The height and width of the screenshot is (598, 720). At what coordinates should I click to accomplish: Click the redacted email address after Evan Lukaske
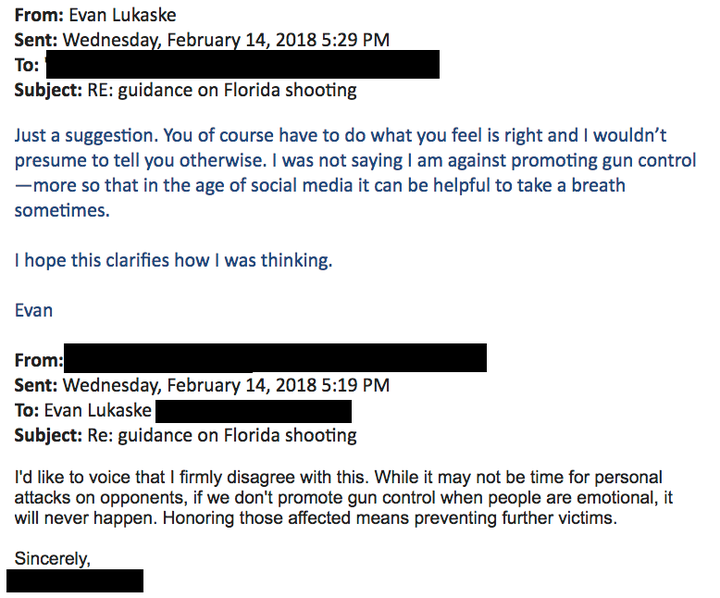pyautogui.click(x=253, y=411)
